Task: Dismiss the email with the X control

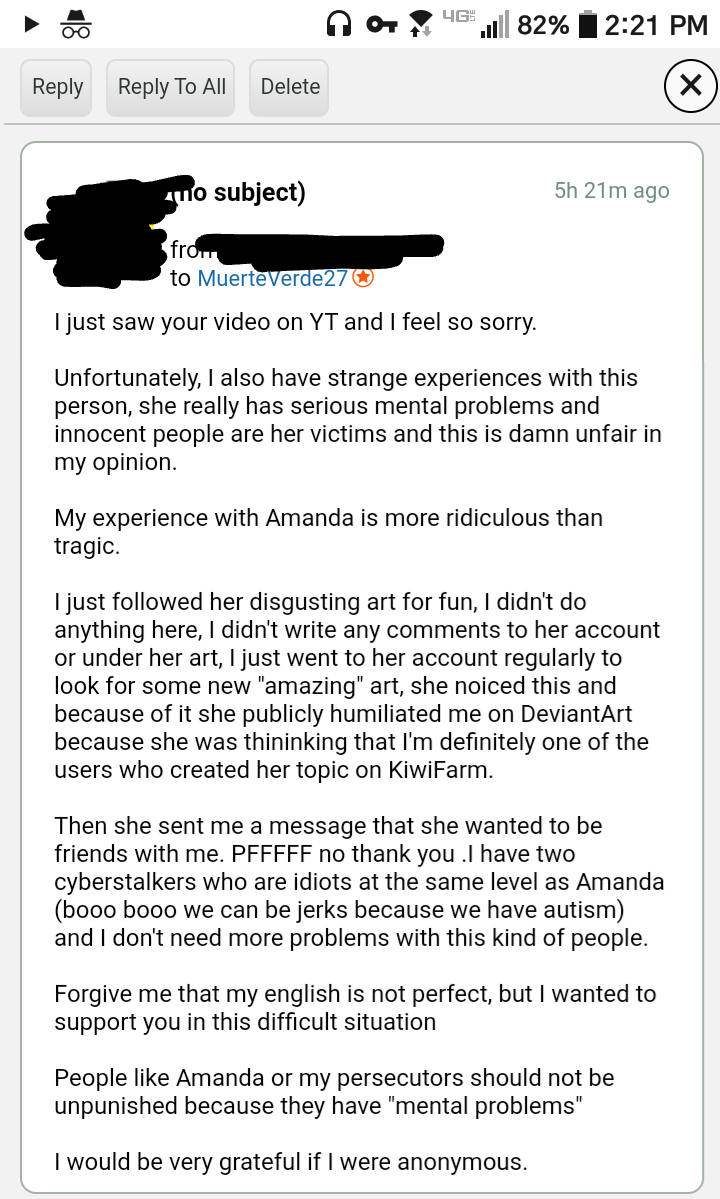Action: [x=689, y=85]
